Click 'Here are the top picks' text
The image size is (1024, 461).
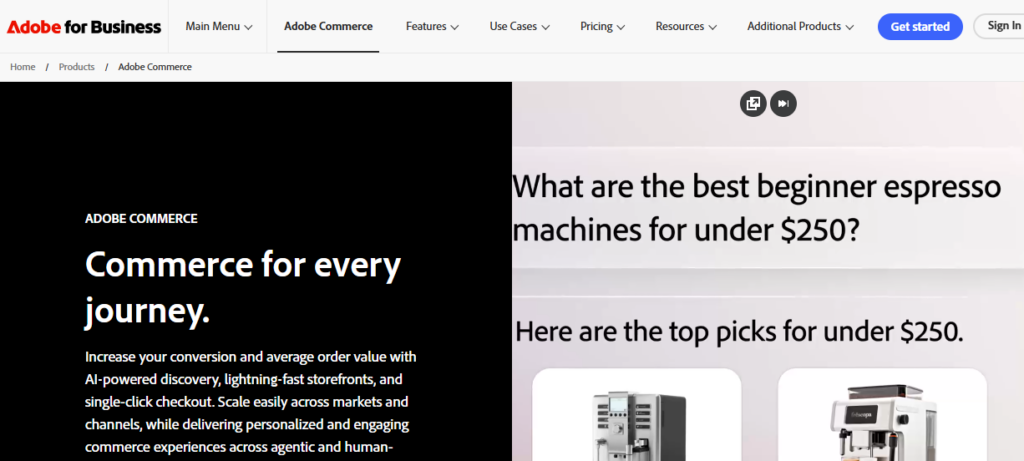click(x=739, y=332)
